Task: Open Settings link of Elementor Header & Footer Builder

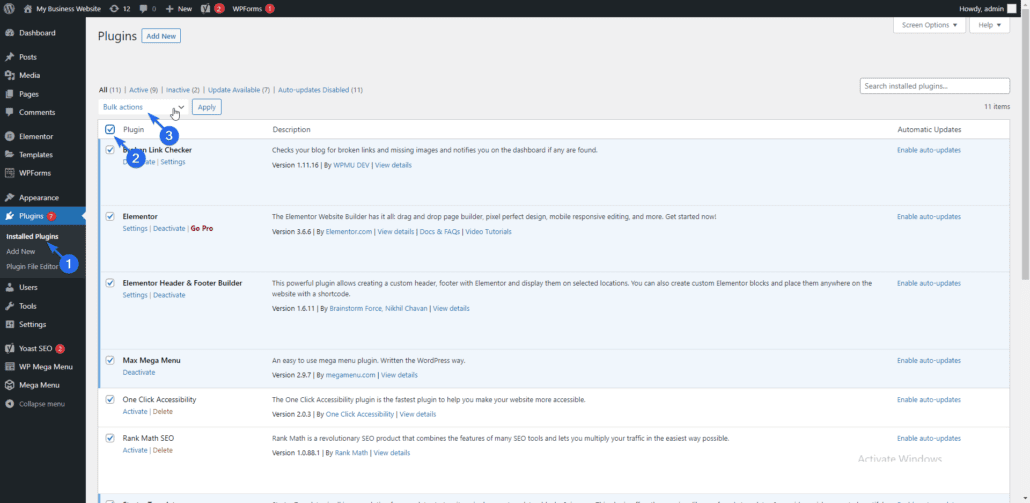Action: [x=135, y=295]
